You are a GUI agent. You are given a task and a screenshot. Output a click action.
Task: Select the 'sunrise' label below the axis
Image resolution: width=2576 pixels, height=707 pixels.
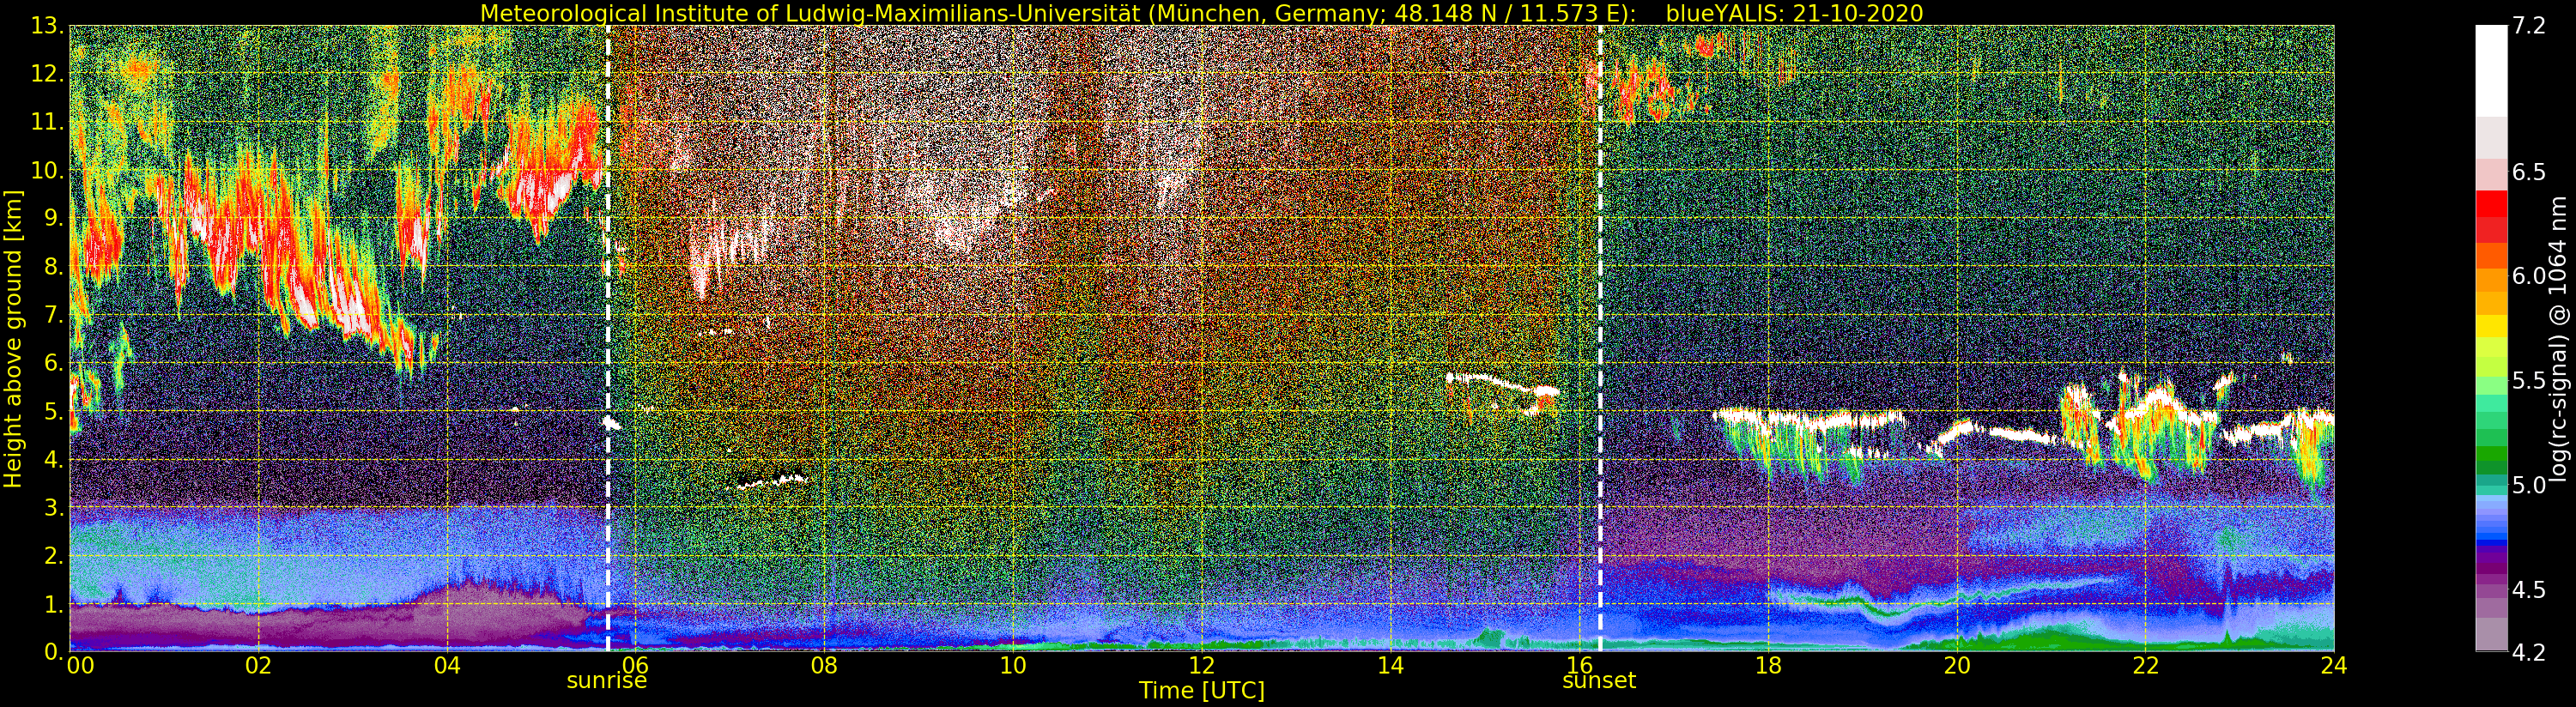click(607, 681)
